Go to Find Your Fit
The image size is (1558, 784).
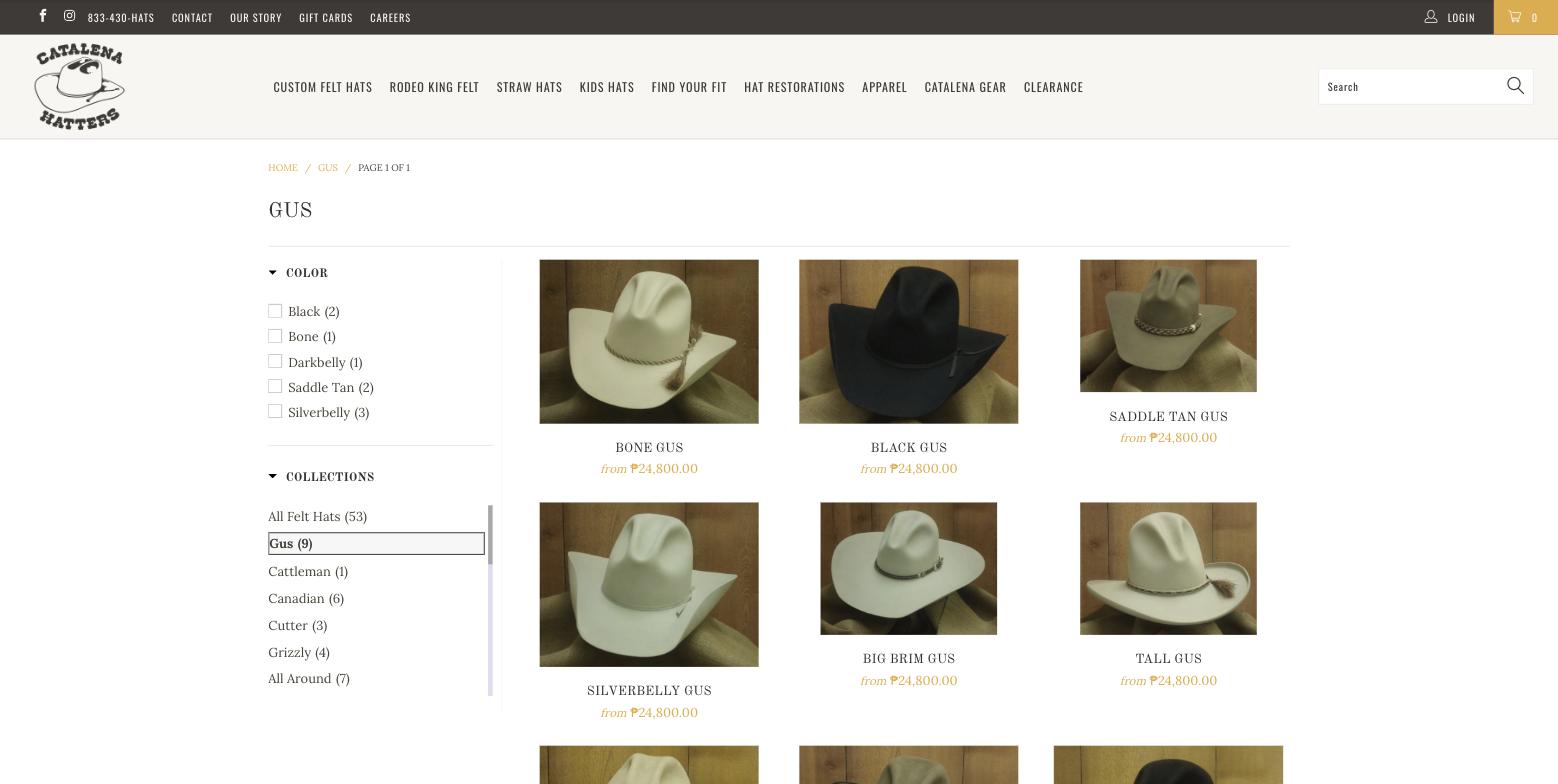click(x=689, y=87)
